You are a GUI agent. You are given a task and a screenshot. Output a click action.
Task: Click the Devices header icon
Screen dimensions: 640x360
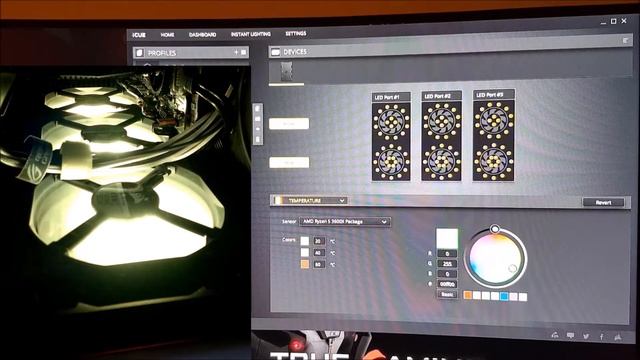tap(276, 52)
